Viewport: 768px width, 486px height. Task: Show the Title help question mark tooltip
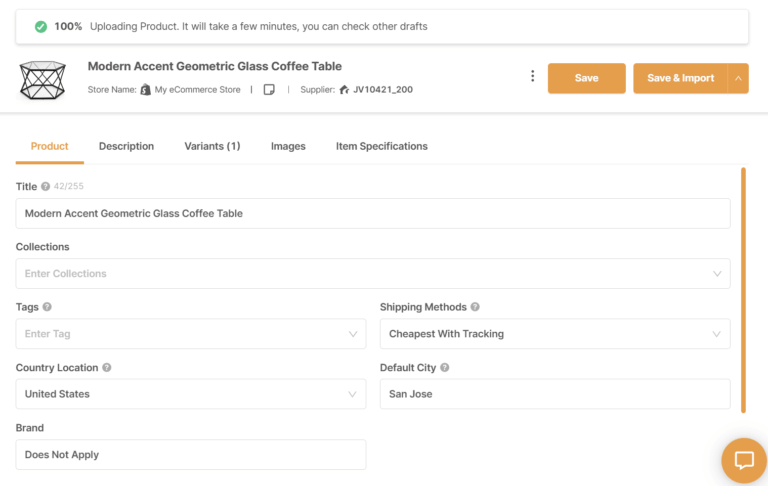point(46,186)
